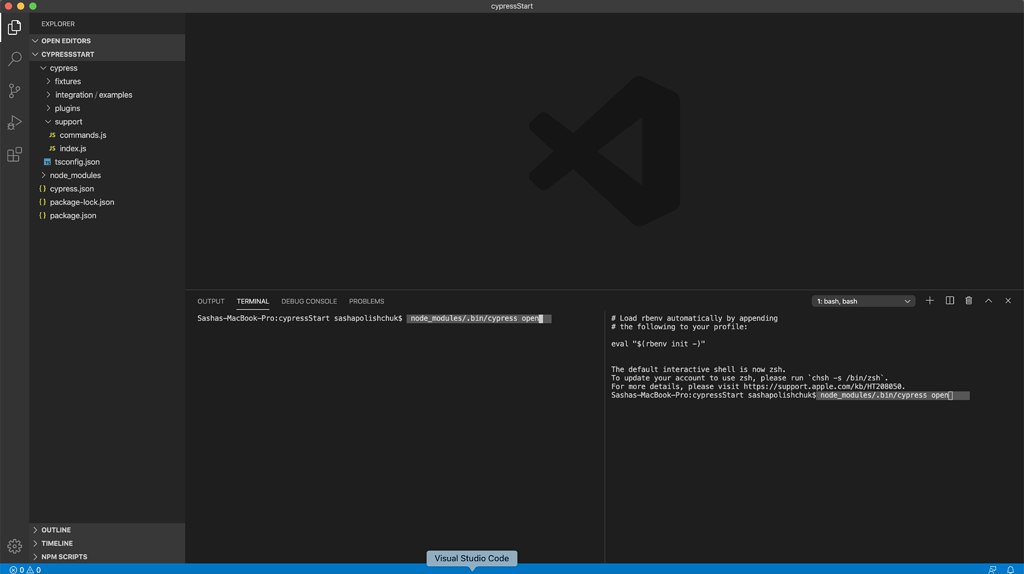Open tsconfig.json file
The width and height of the screenshot is (1024, 574).
[77, 162]
